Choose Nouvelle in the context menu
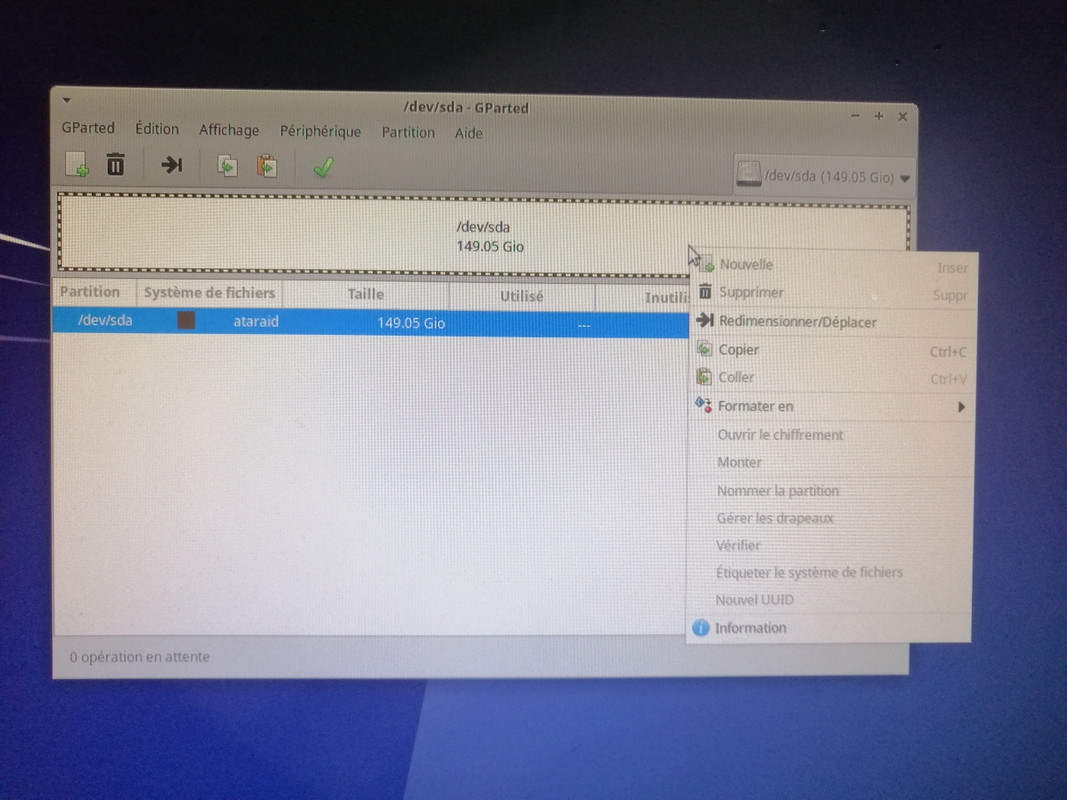 click(834, 265)
